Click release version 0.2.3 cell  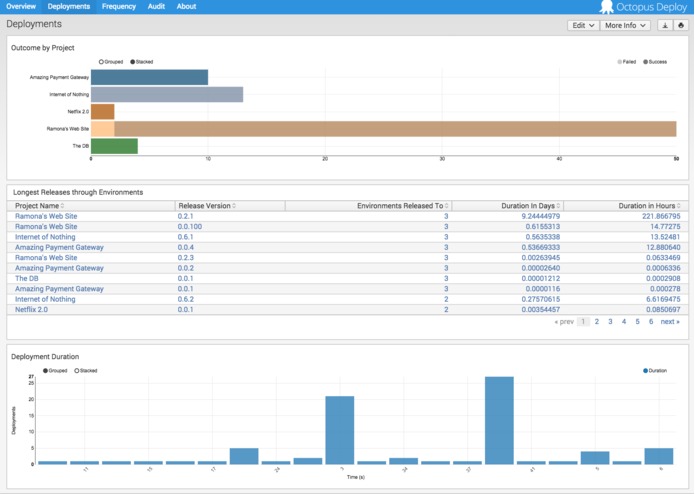click(186, 257)
